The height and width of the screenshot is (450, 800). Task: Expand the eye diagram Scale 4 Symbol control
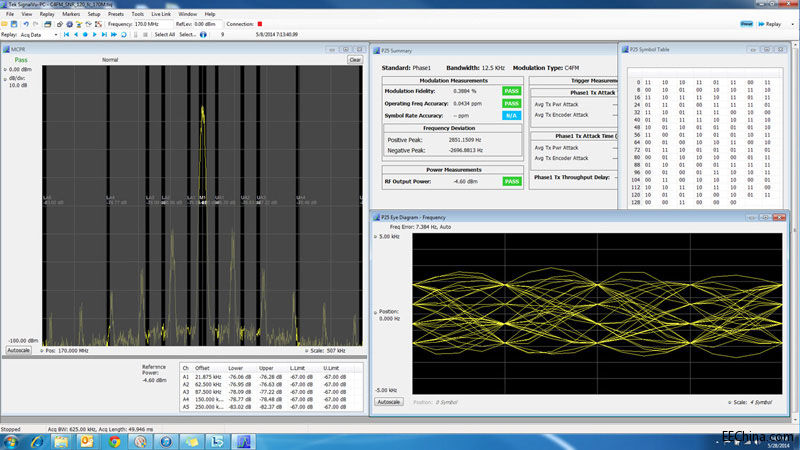point(730,403)
